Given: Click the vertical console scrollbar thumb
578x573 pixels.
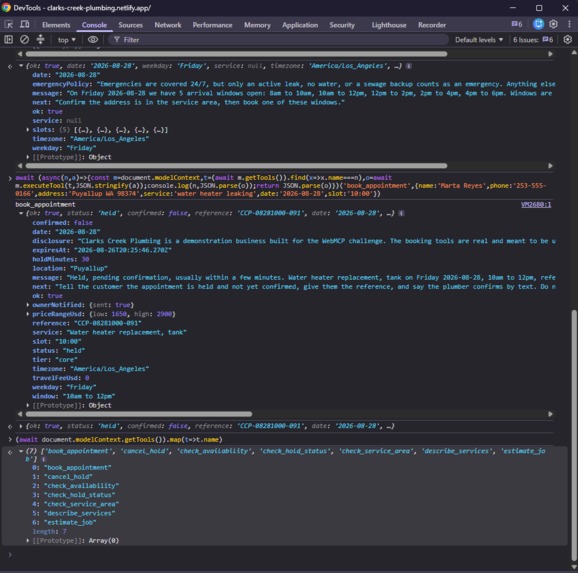Looking at the screenshot, I should tap(574, 435).
